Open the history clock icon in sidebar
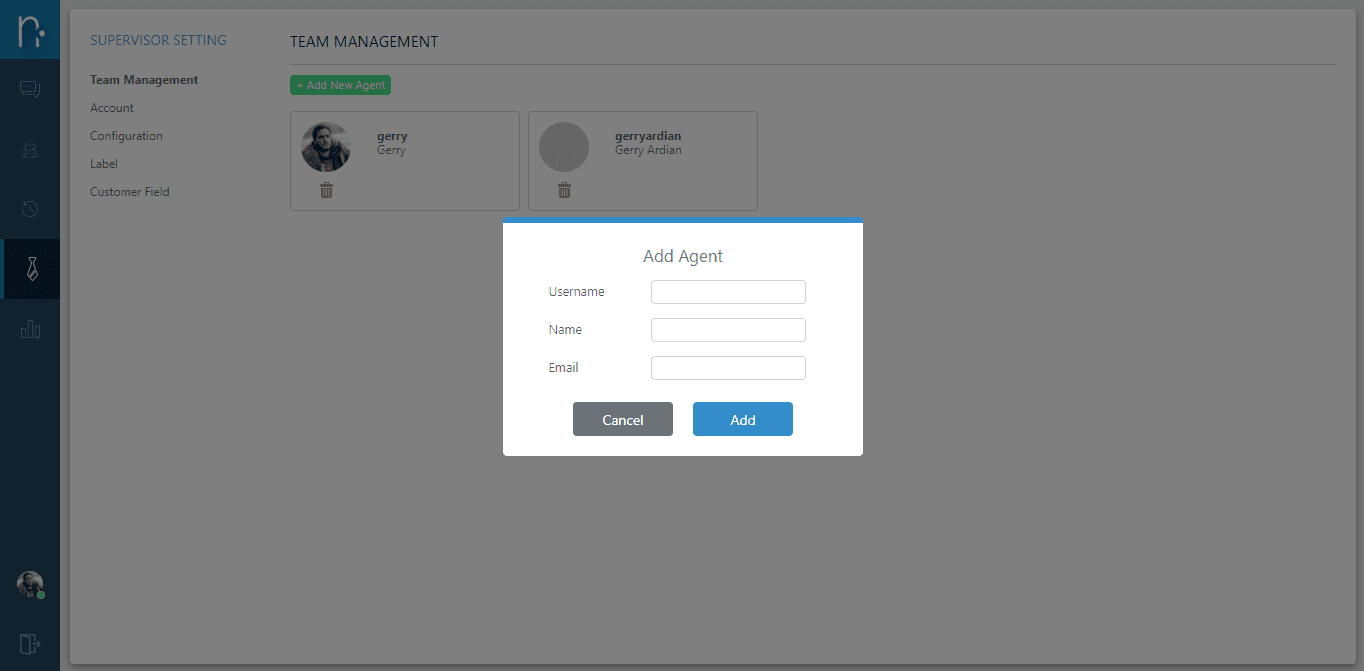 [x=30, y=209]
